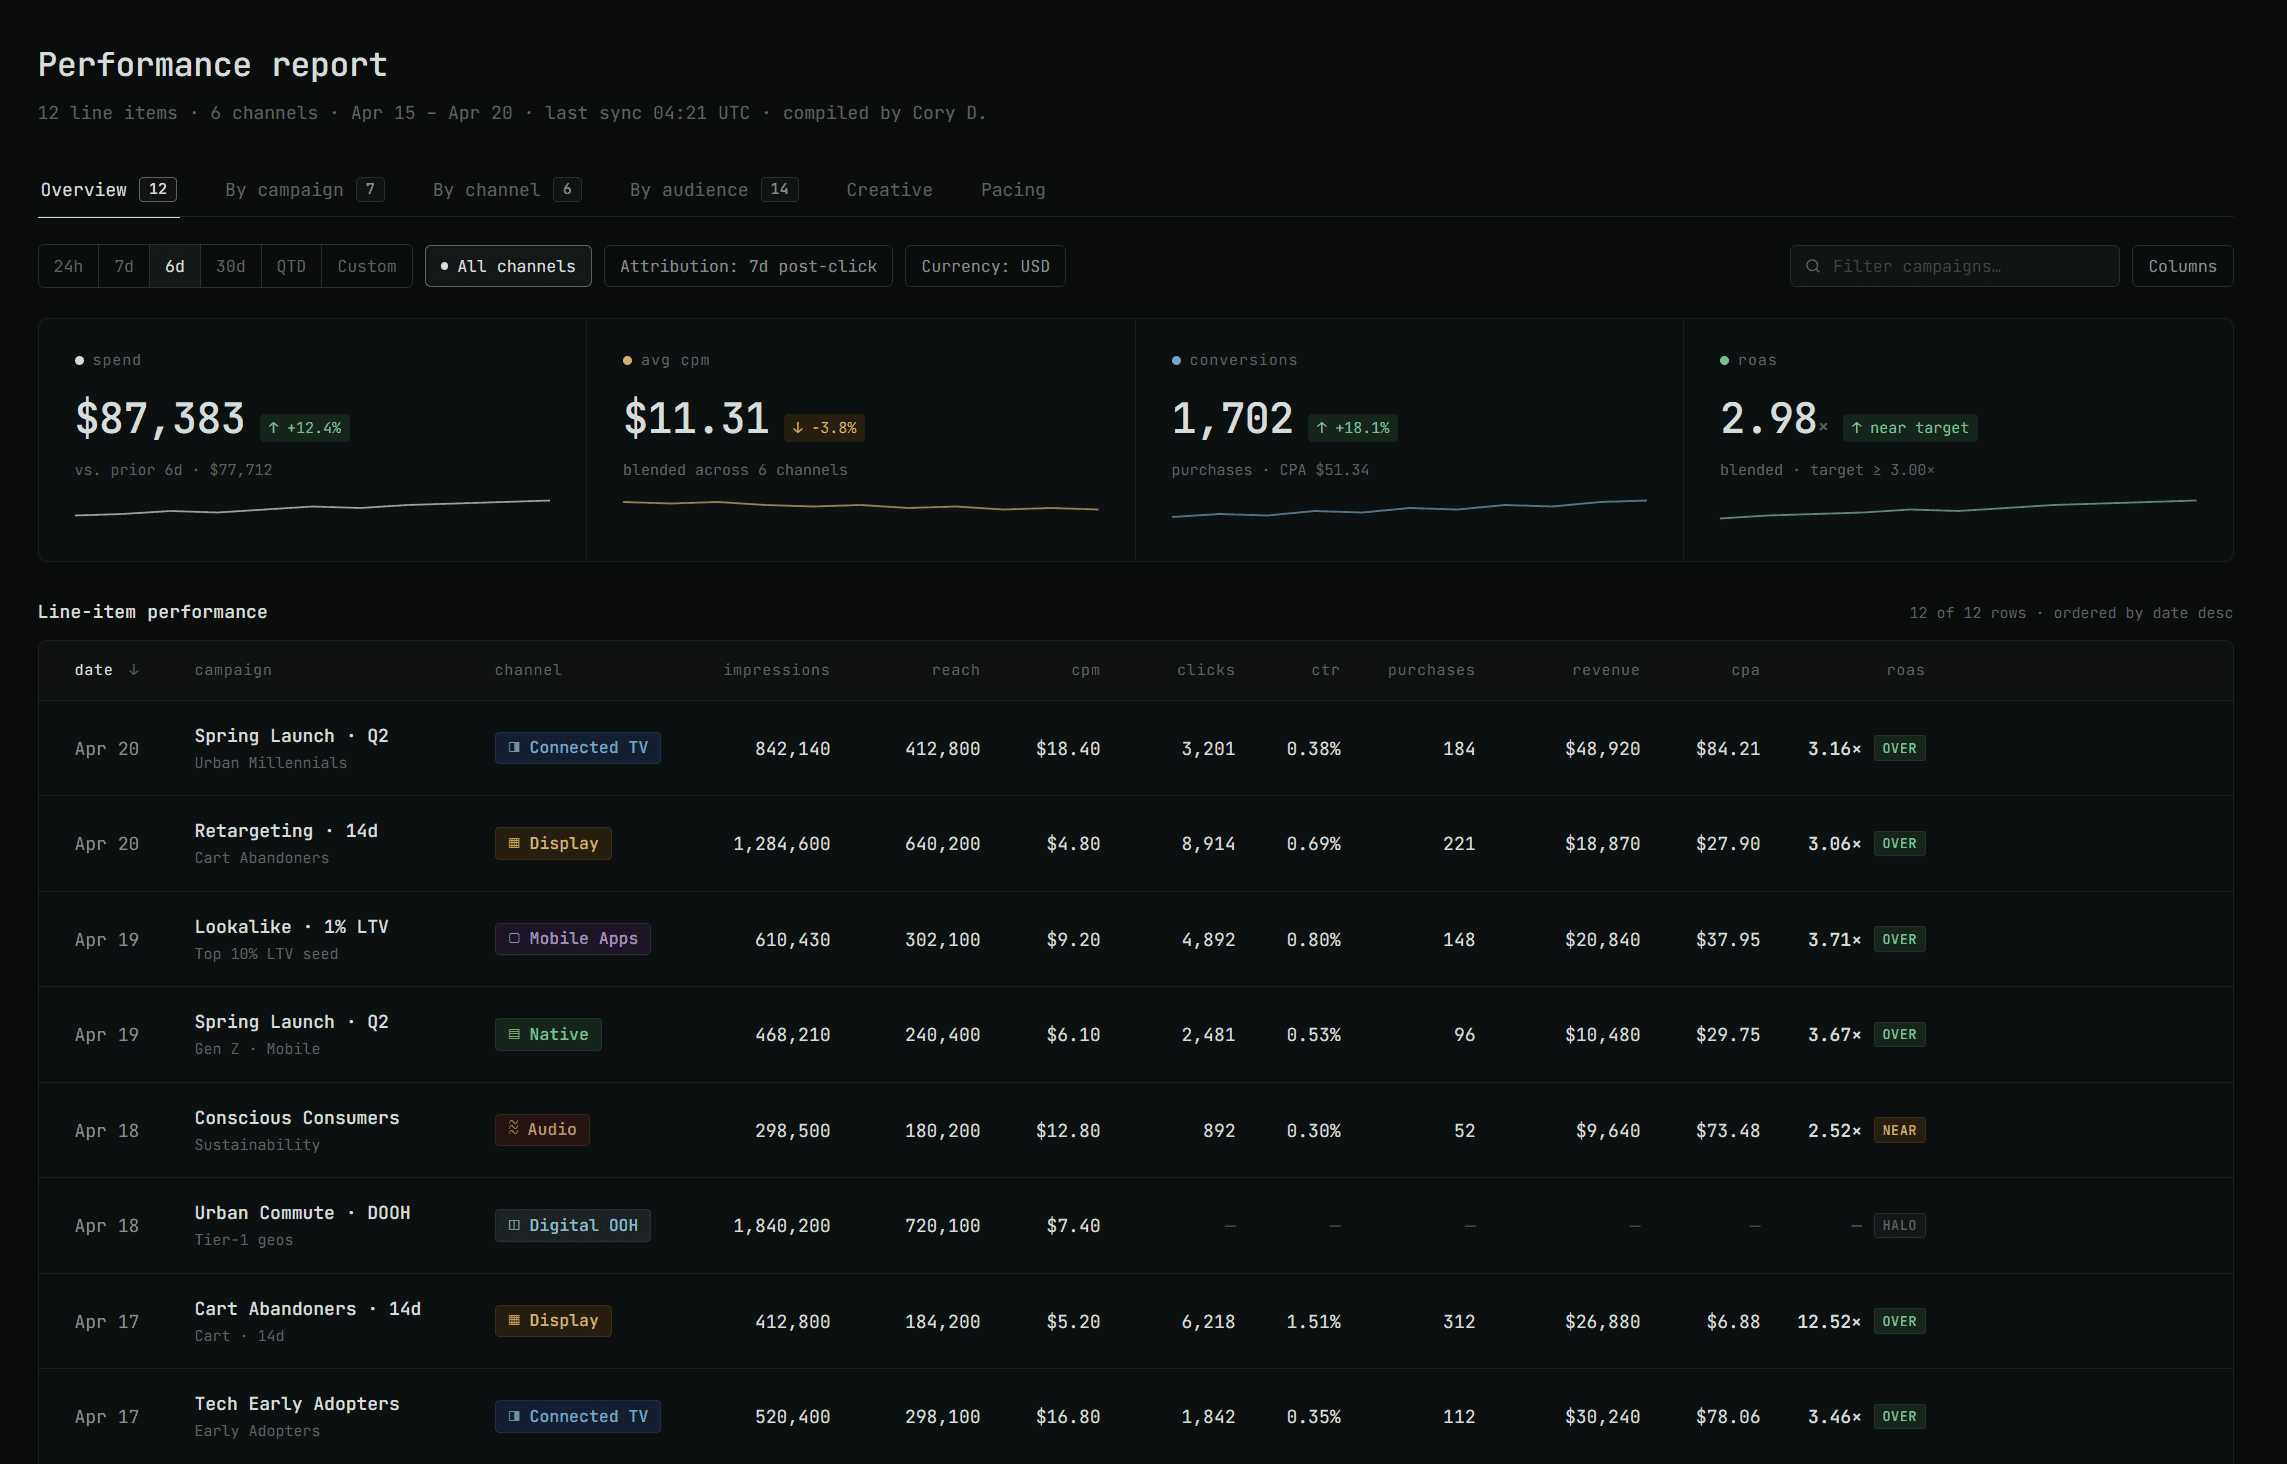Screen dimensions: 2287x1464
Task: Open the Pacing tab
Action: click(1012, 190)
